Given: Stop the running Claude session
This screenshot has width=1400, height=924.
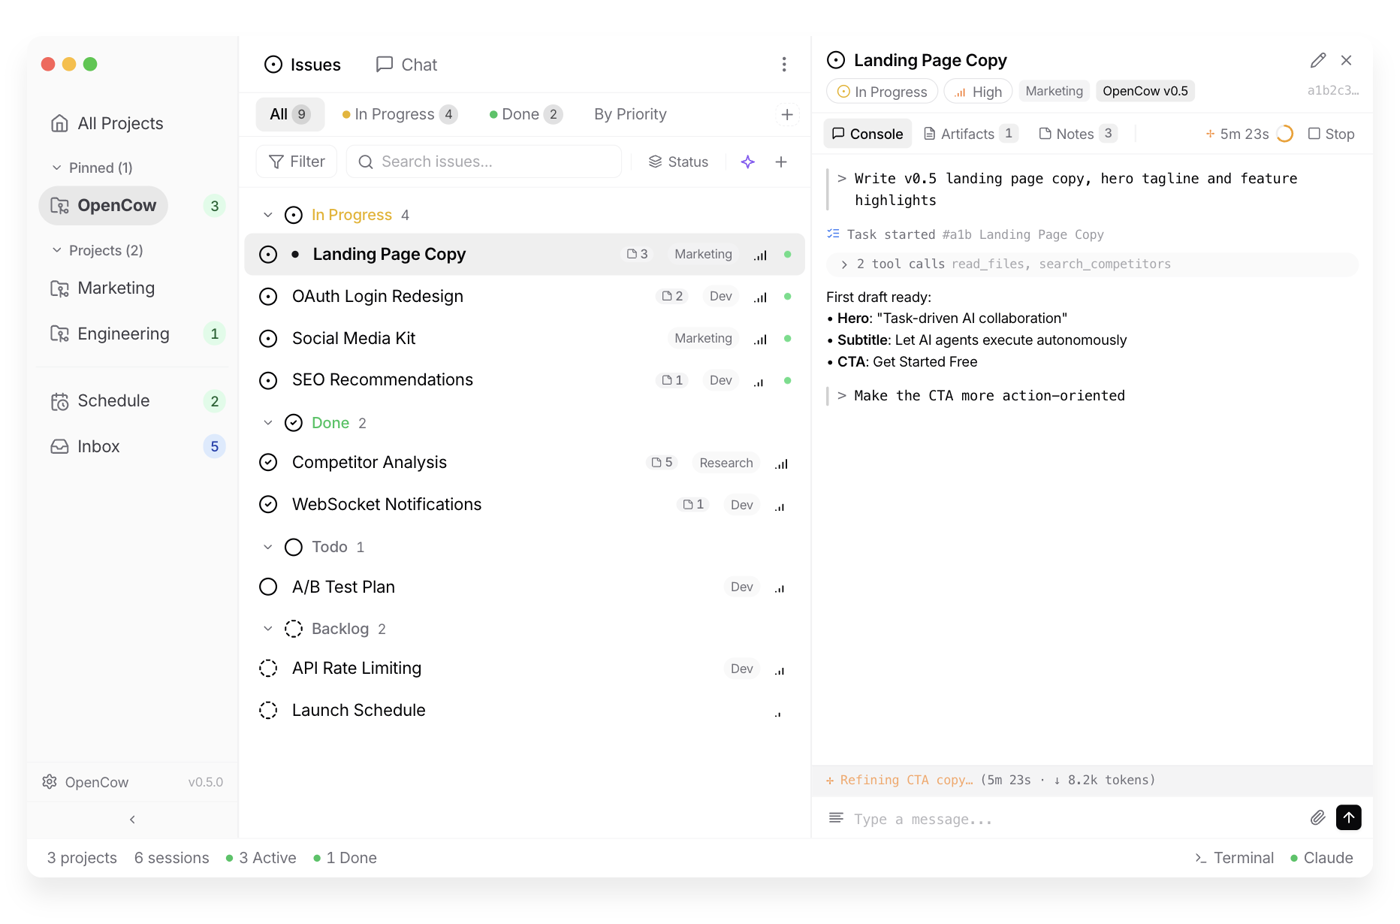Looking at the screenshot, I should click(1330, 133).
